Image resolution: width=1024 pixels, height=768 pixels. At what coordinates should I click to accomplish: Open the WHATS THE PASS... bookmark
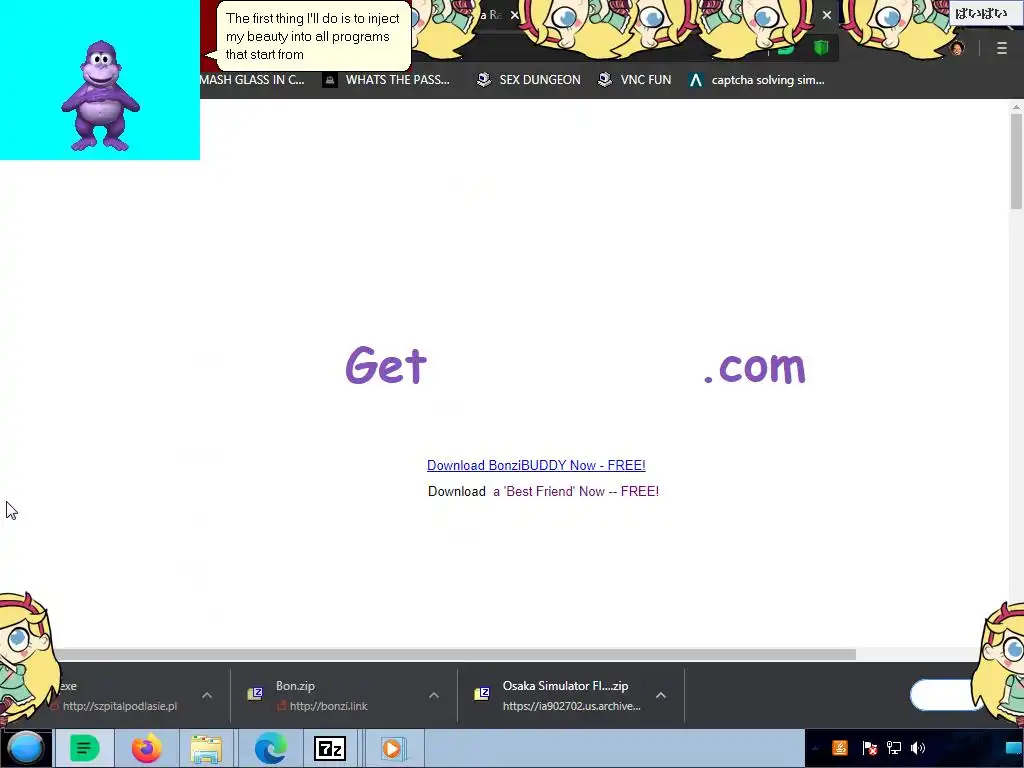tap(386, 80)
